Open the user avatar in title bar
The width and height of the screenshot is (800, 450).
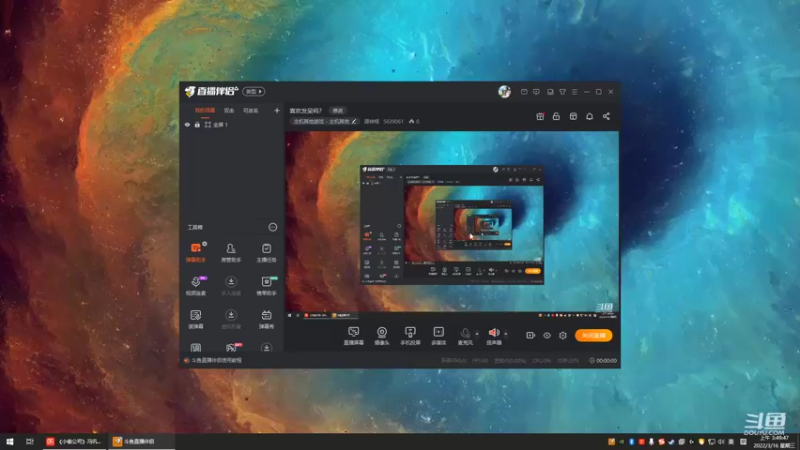coord(504,91)
